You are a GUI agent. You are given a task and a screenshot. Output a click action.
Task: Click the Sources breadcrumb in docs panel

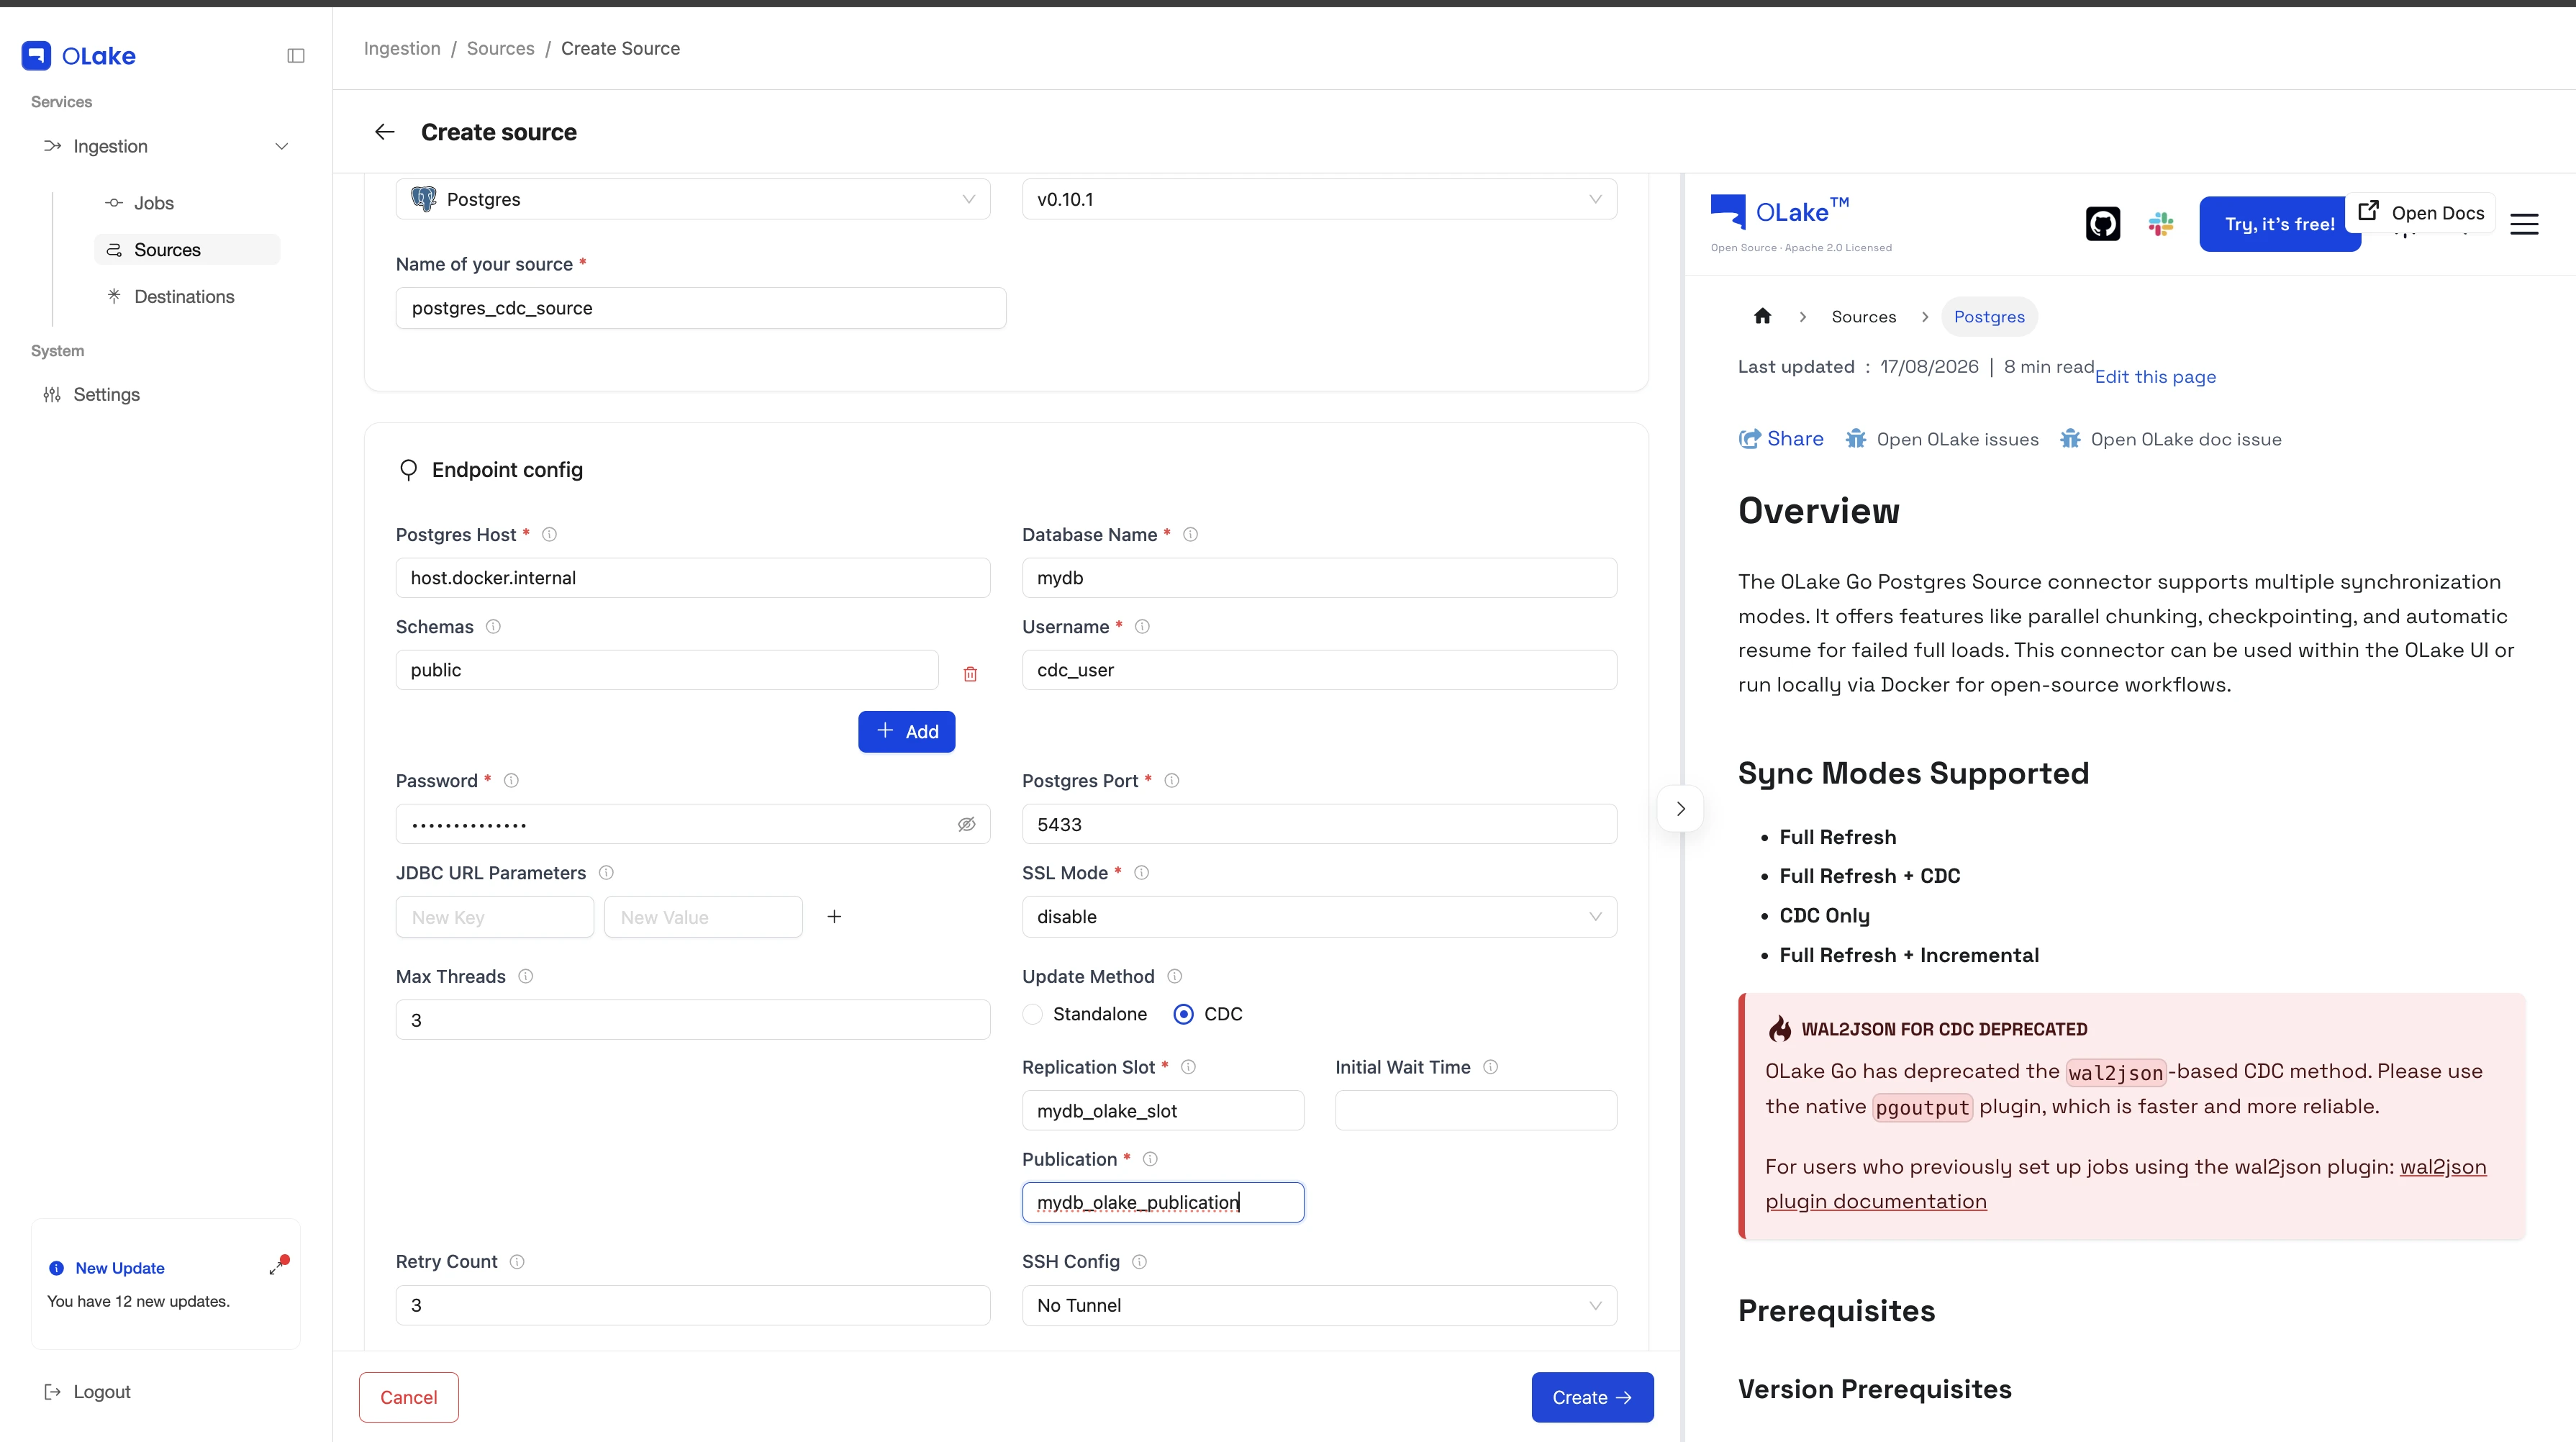click(1863, 316)
